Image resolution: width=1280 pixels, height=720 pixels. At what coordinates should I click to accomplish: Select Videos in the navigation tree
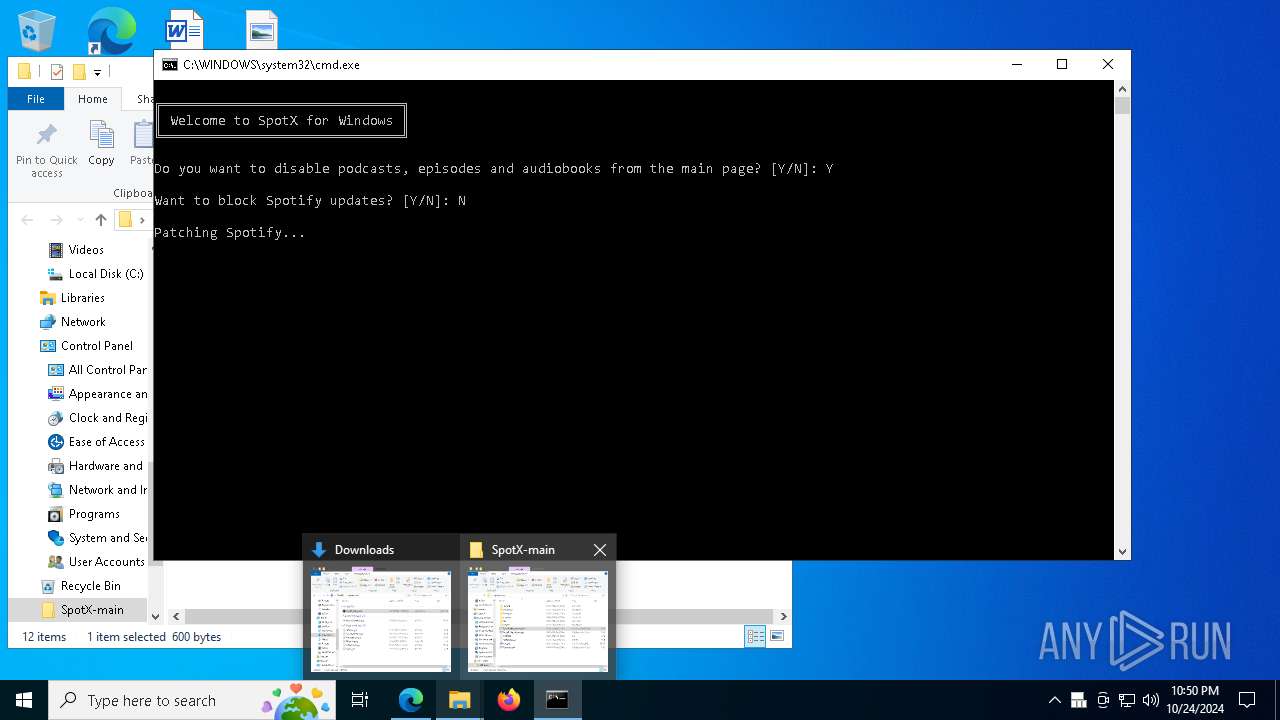pyautogui.click(x=86, y=250)
